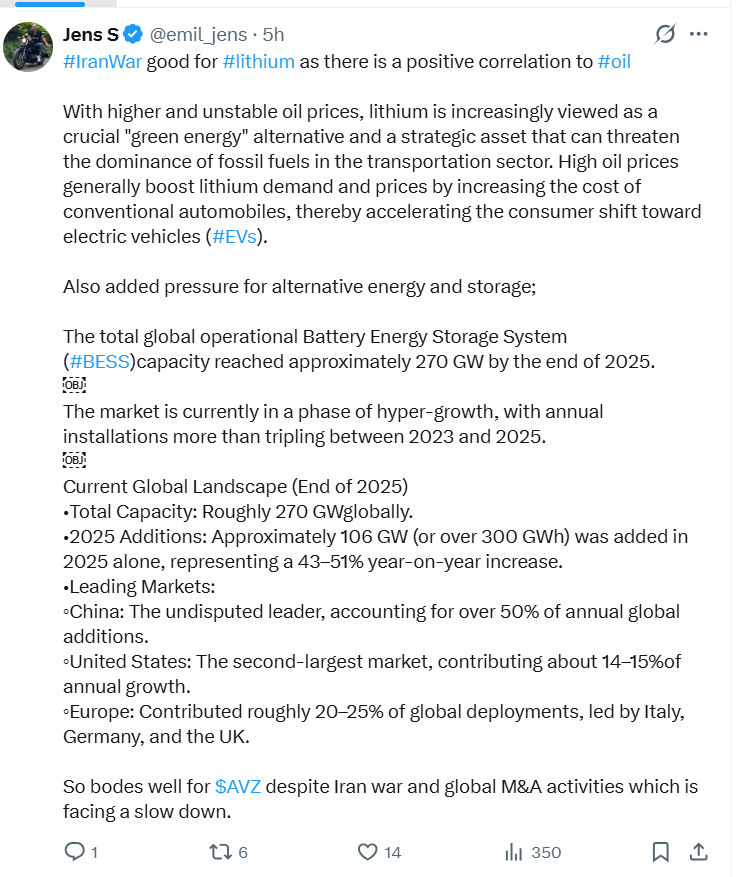Follow the #lithium hashtag link

[x=258, y=61]
